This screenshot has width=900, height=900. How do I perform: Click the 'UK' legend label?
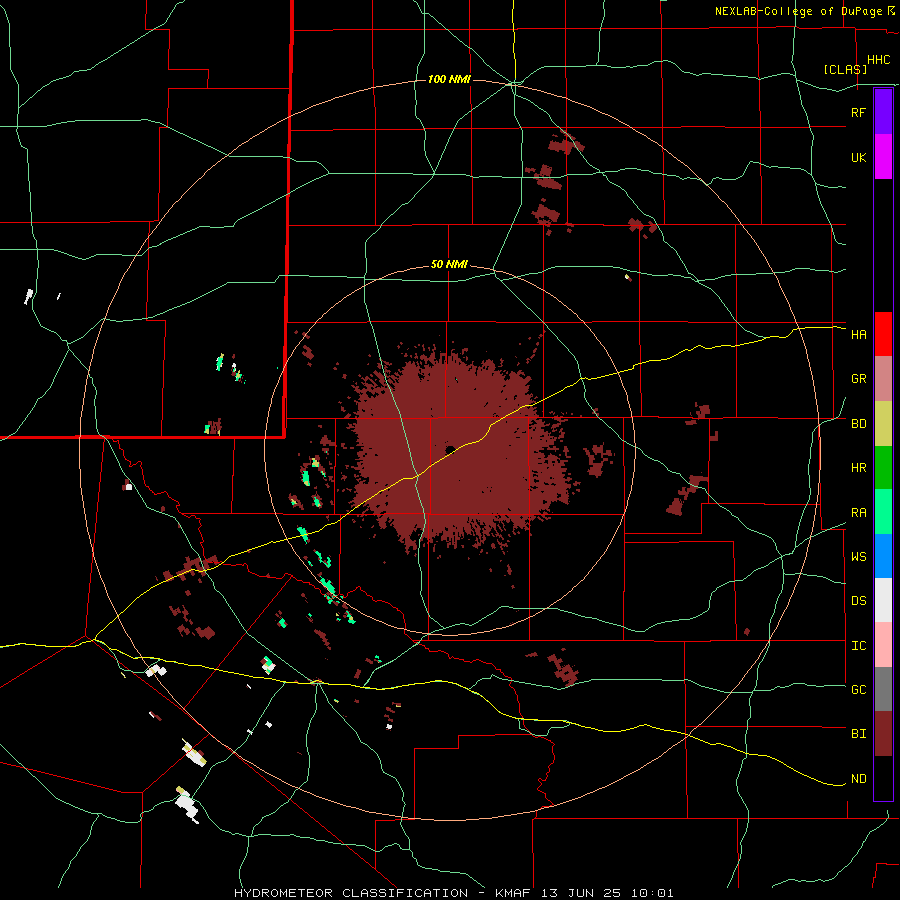(858, 157)
